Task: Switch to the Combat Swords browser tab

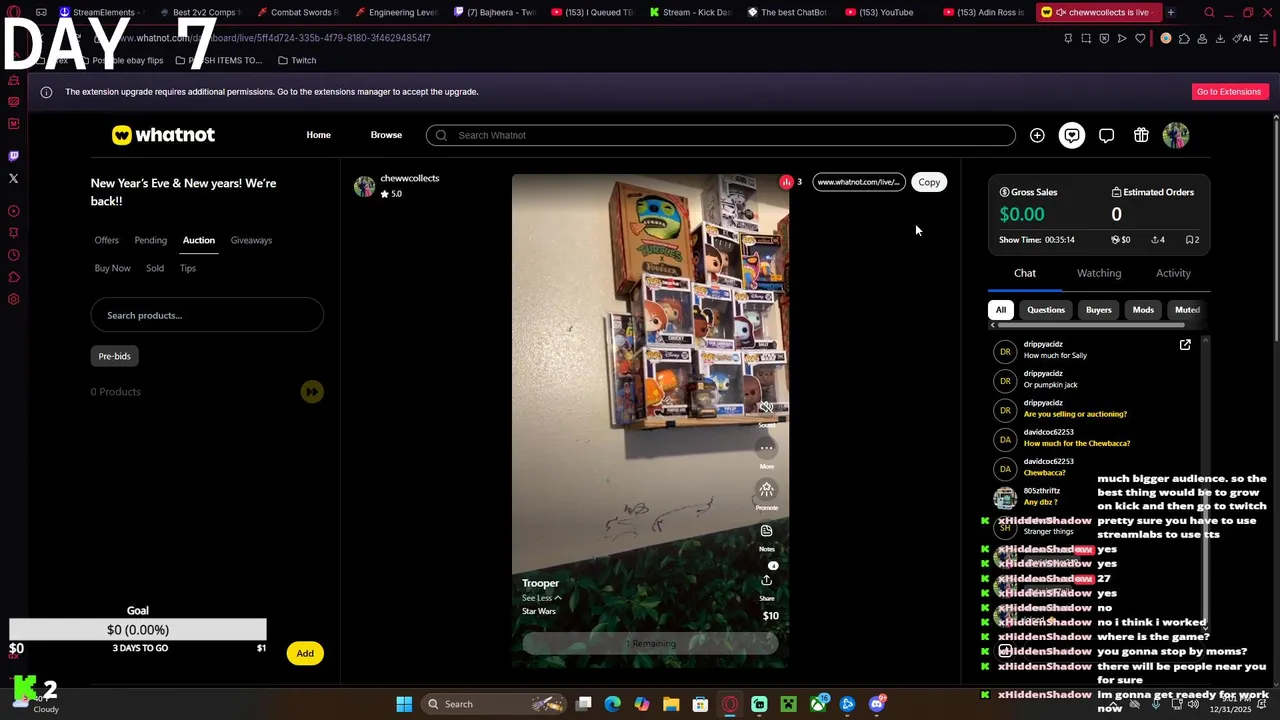Action: 298,12
